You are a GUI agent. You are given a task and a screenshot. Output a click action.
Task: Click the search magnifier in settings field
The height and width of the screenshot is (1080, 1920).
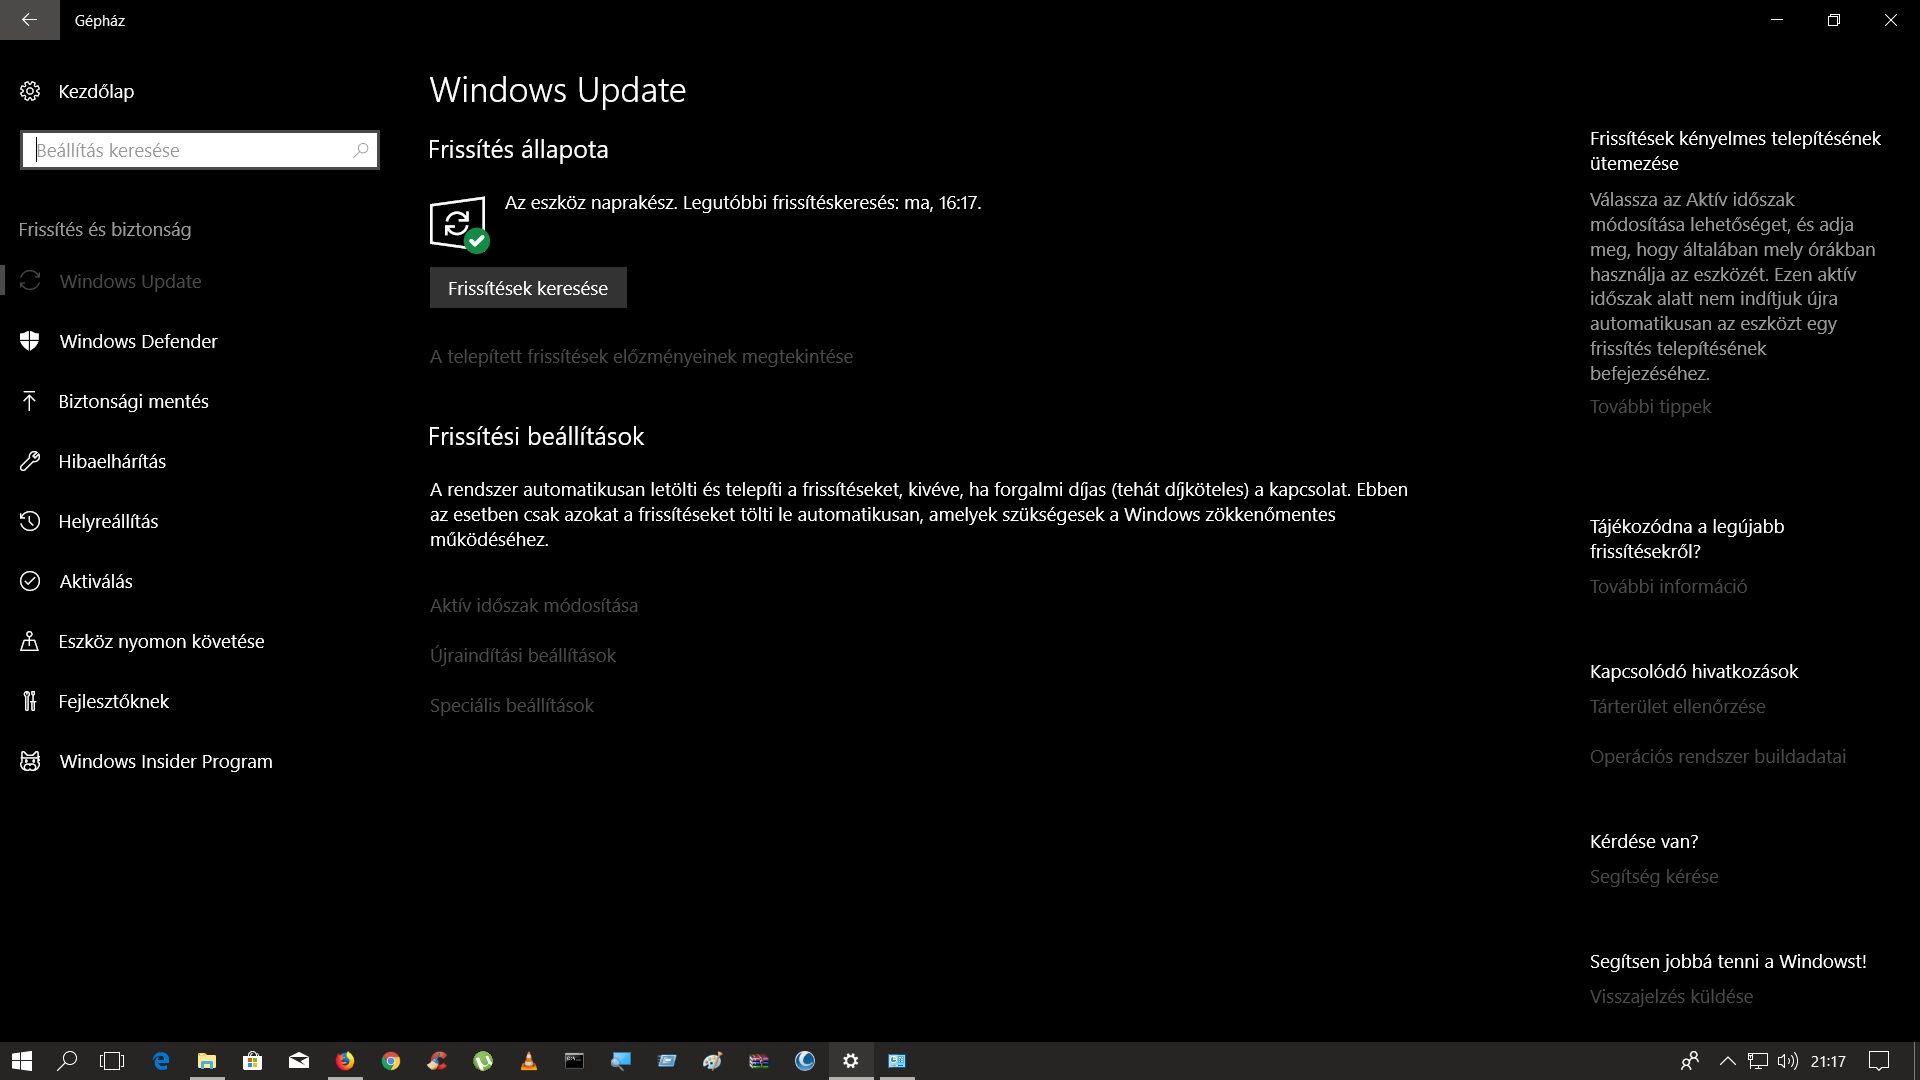(361, 150)
